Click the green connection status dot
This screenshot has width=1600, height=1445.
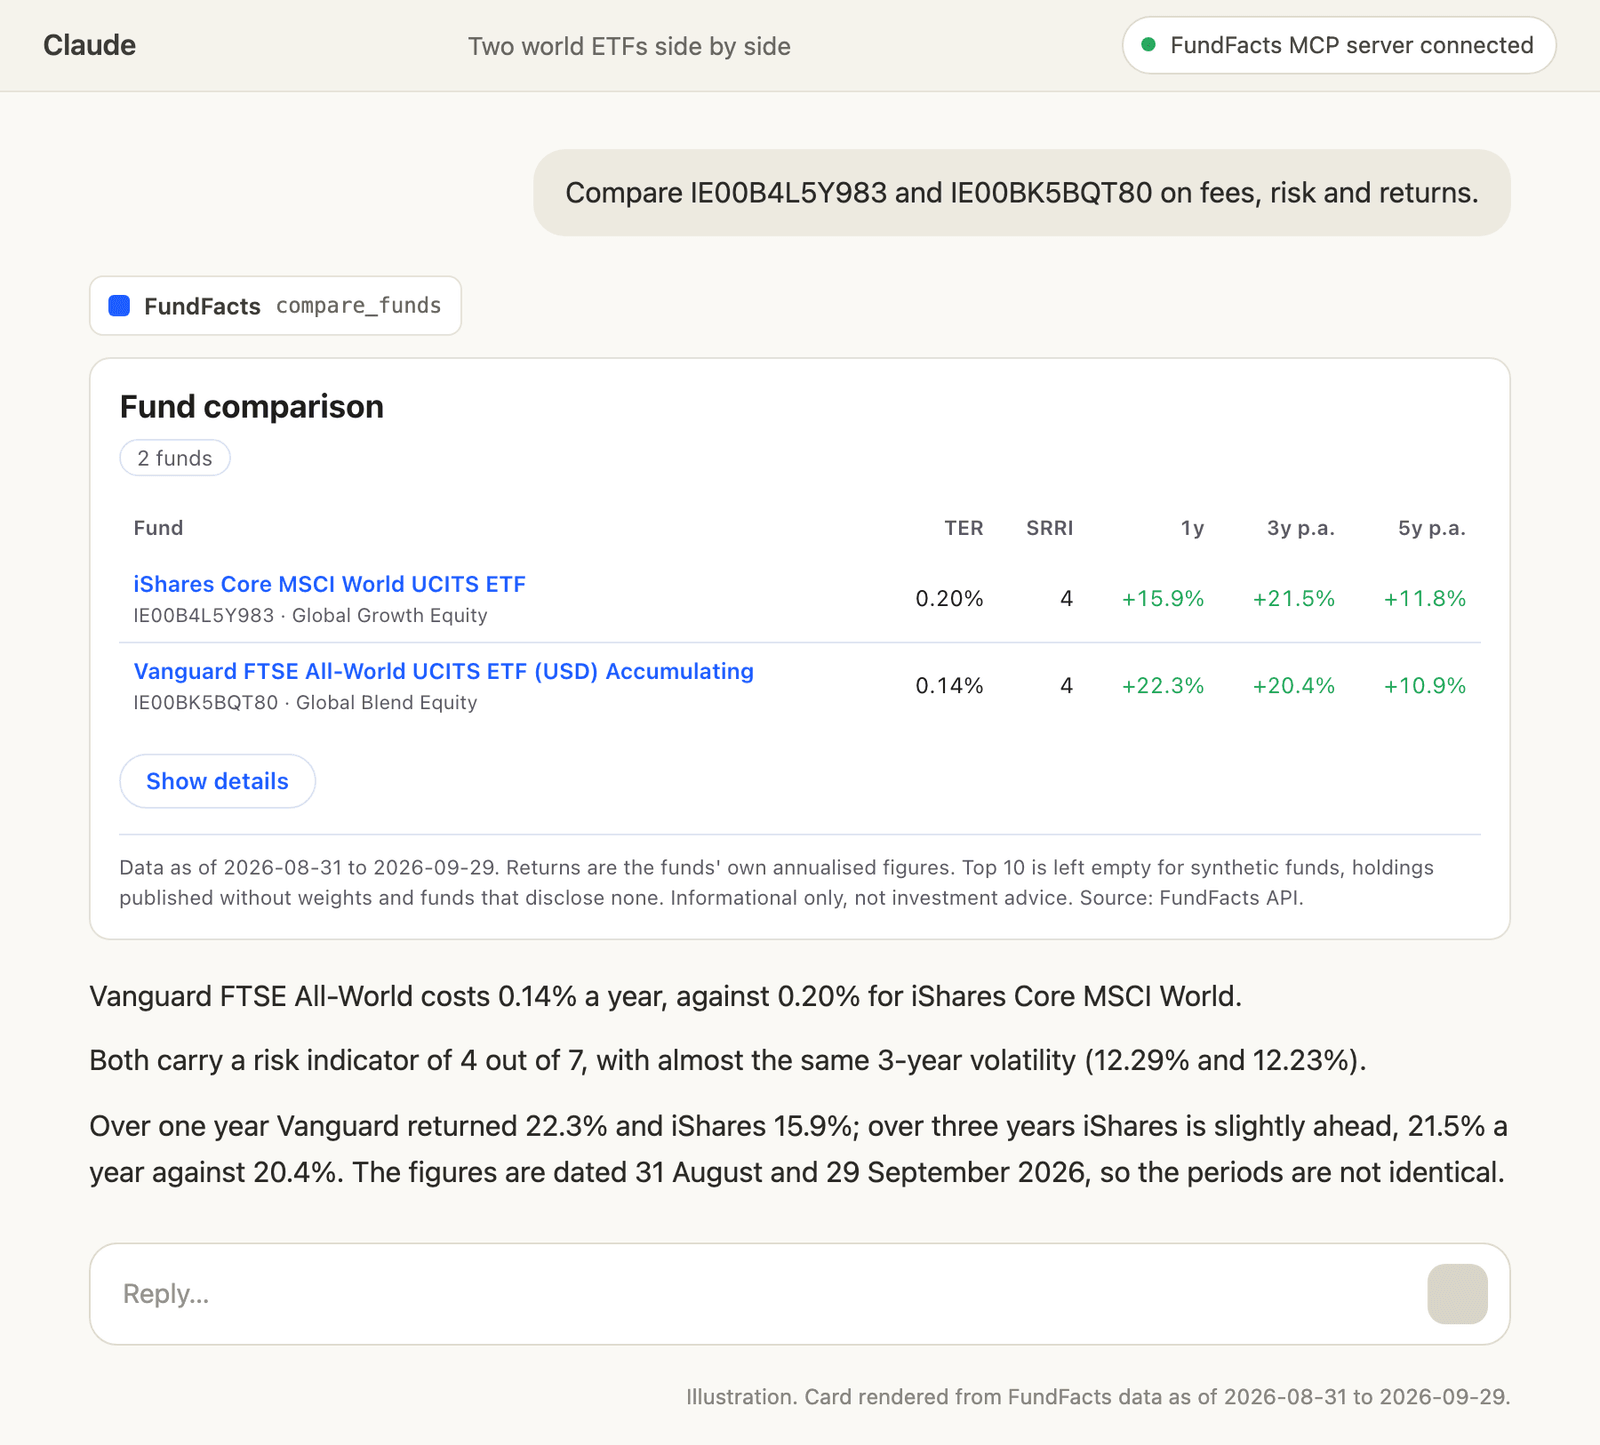(1149, 45)
